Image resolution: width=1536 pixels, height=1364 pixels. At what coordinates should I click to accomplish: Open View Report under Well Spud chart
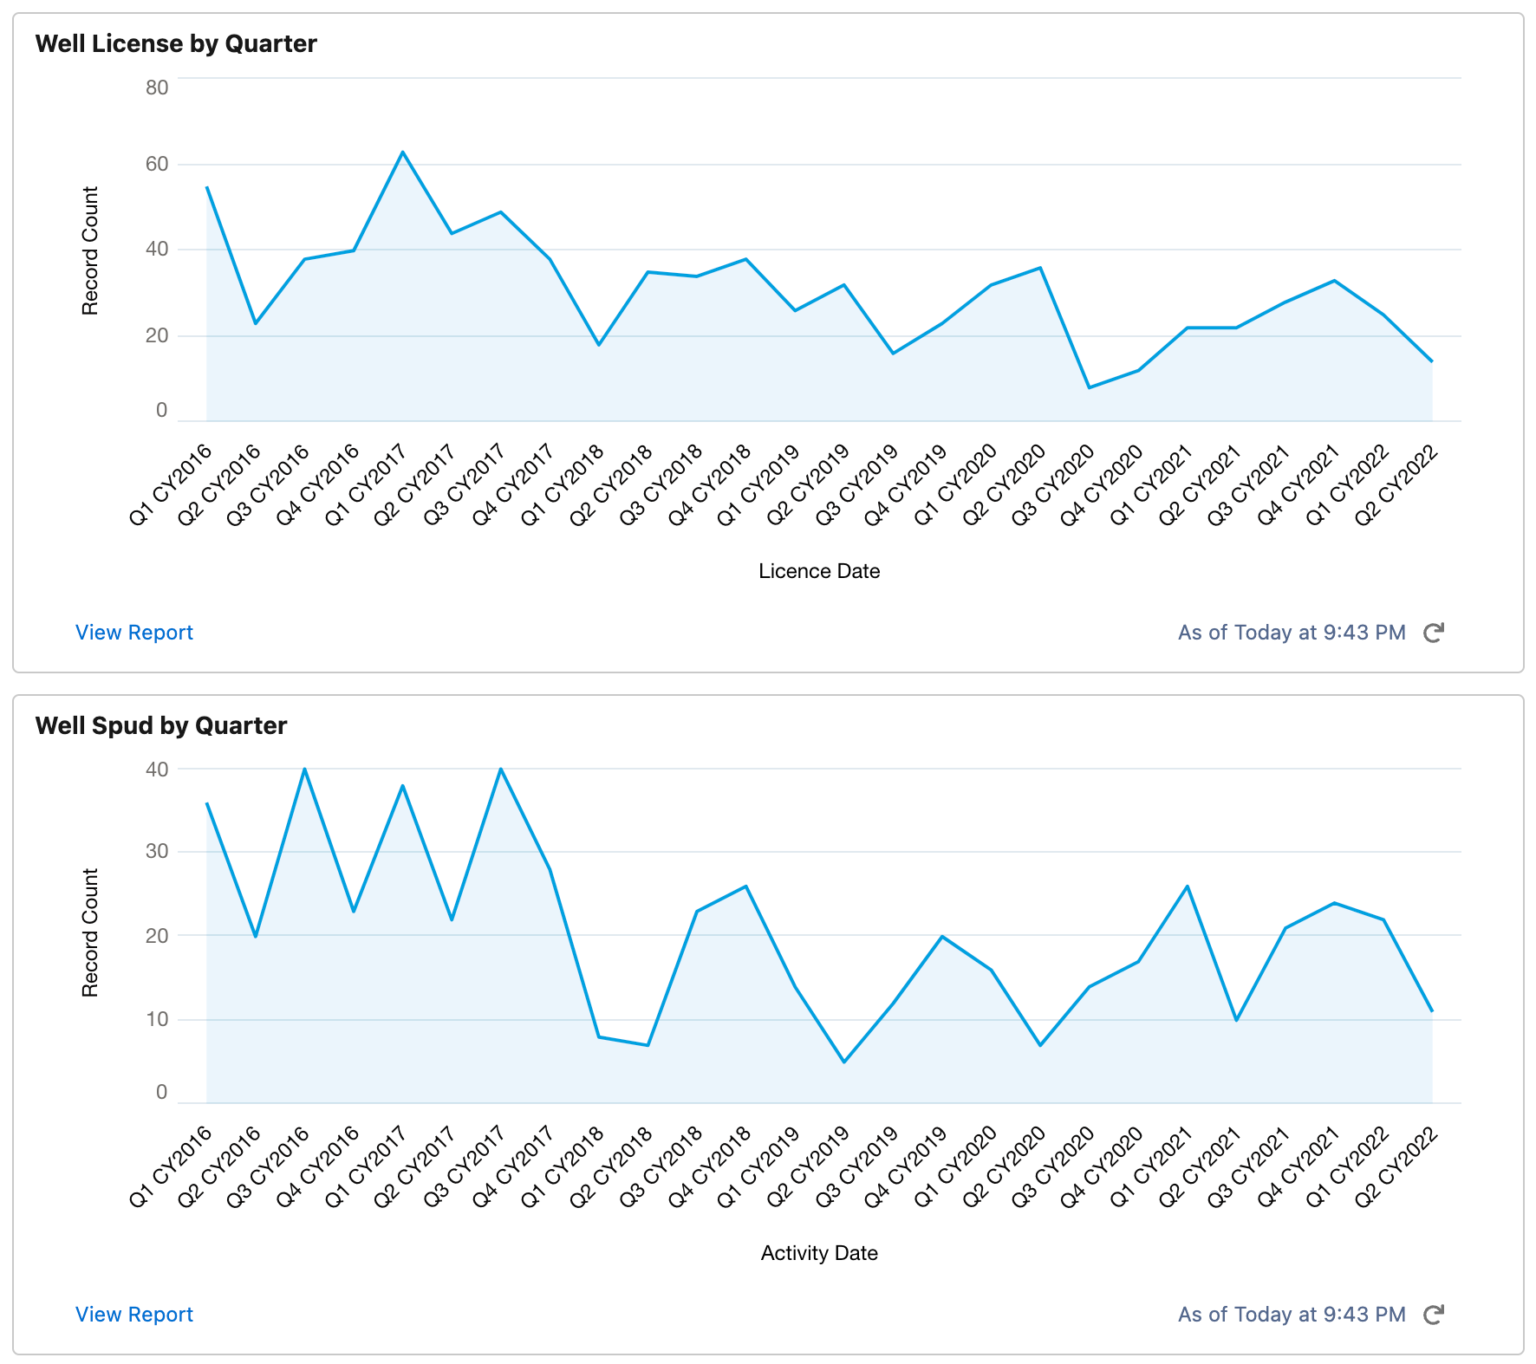click(134, 1314)
